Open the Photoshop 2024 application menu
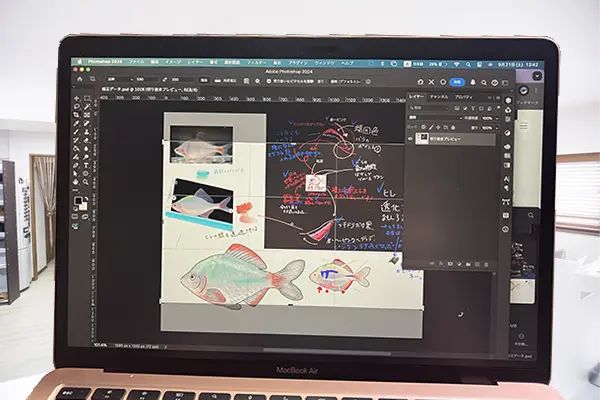The height and width of the screenshot is (400, 600). [101, 62]
